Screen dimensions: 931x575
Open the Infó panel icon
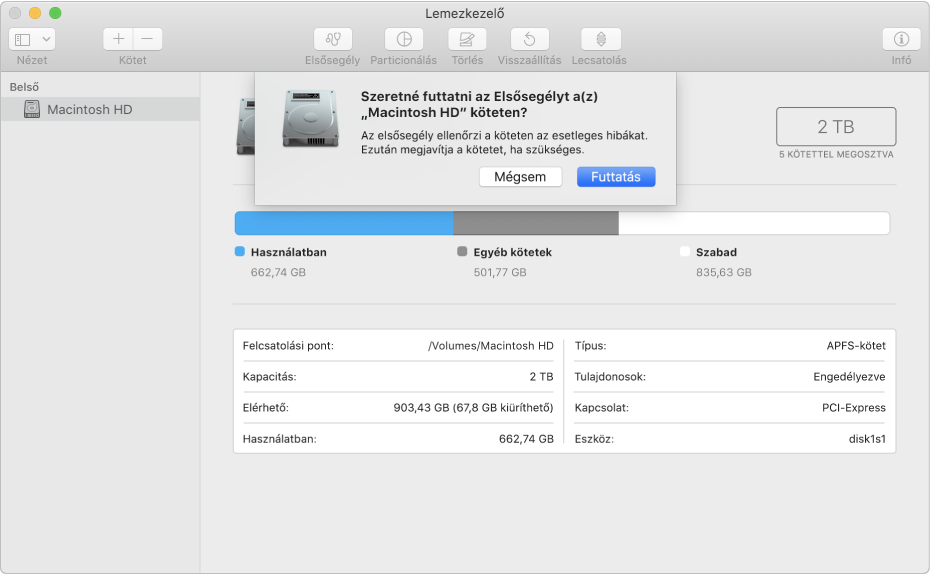(x=901, y=39)
